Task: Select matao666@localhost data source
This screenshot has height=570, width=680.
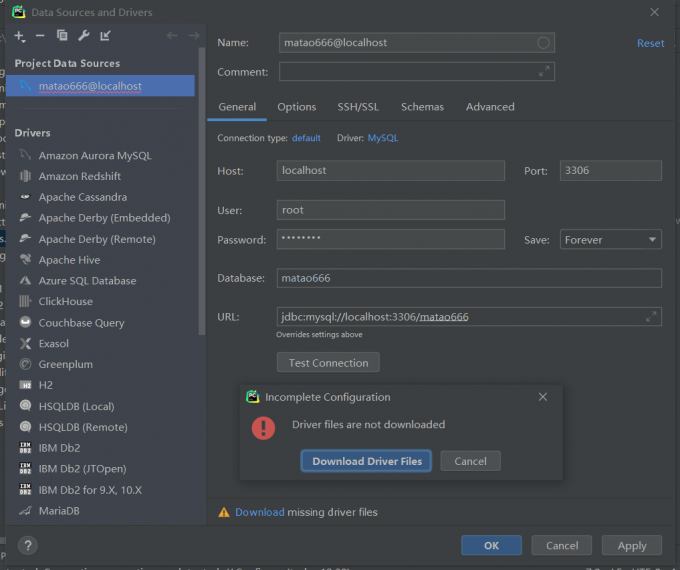Action: point(90,87)
